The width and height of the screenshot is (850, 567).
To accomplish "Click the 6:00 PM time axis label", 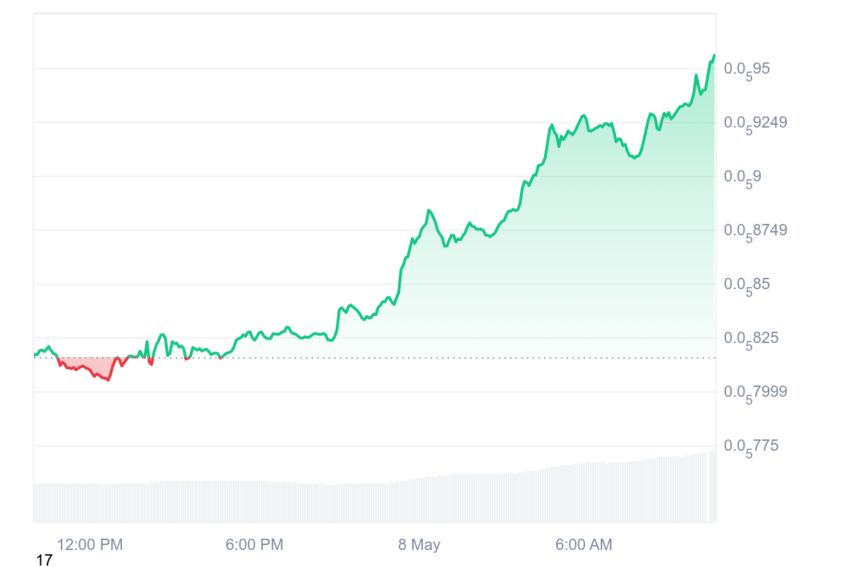I will [x=254, y=544].
